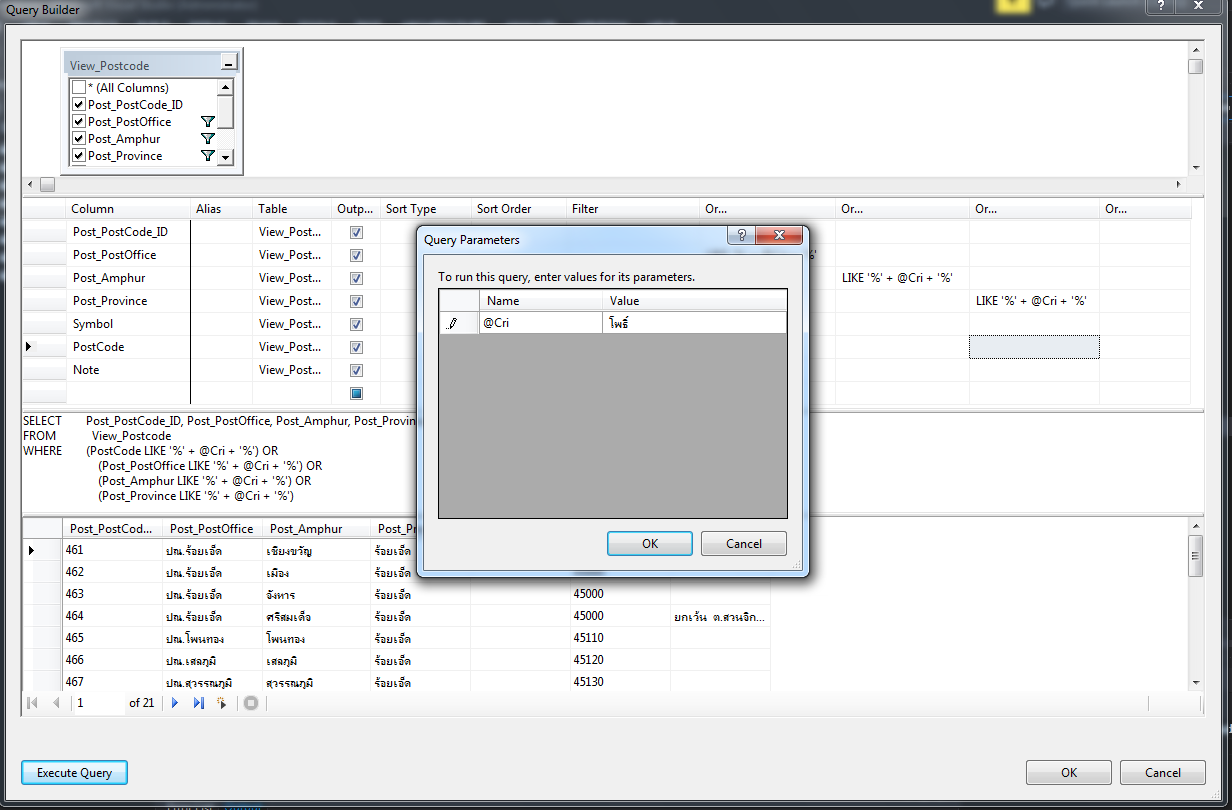Click the Alias column header
The width and height of the screenshot is (1232, 810).
[221, 209]
